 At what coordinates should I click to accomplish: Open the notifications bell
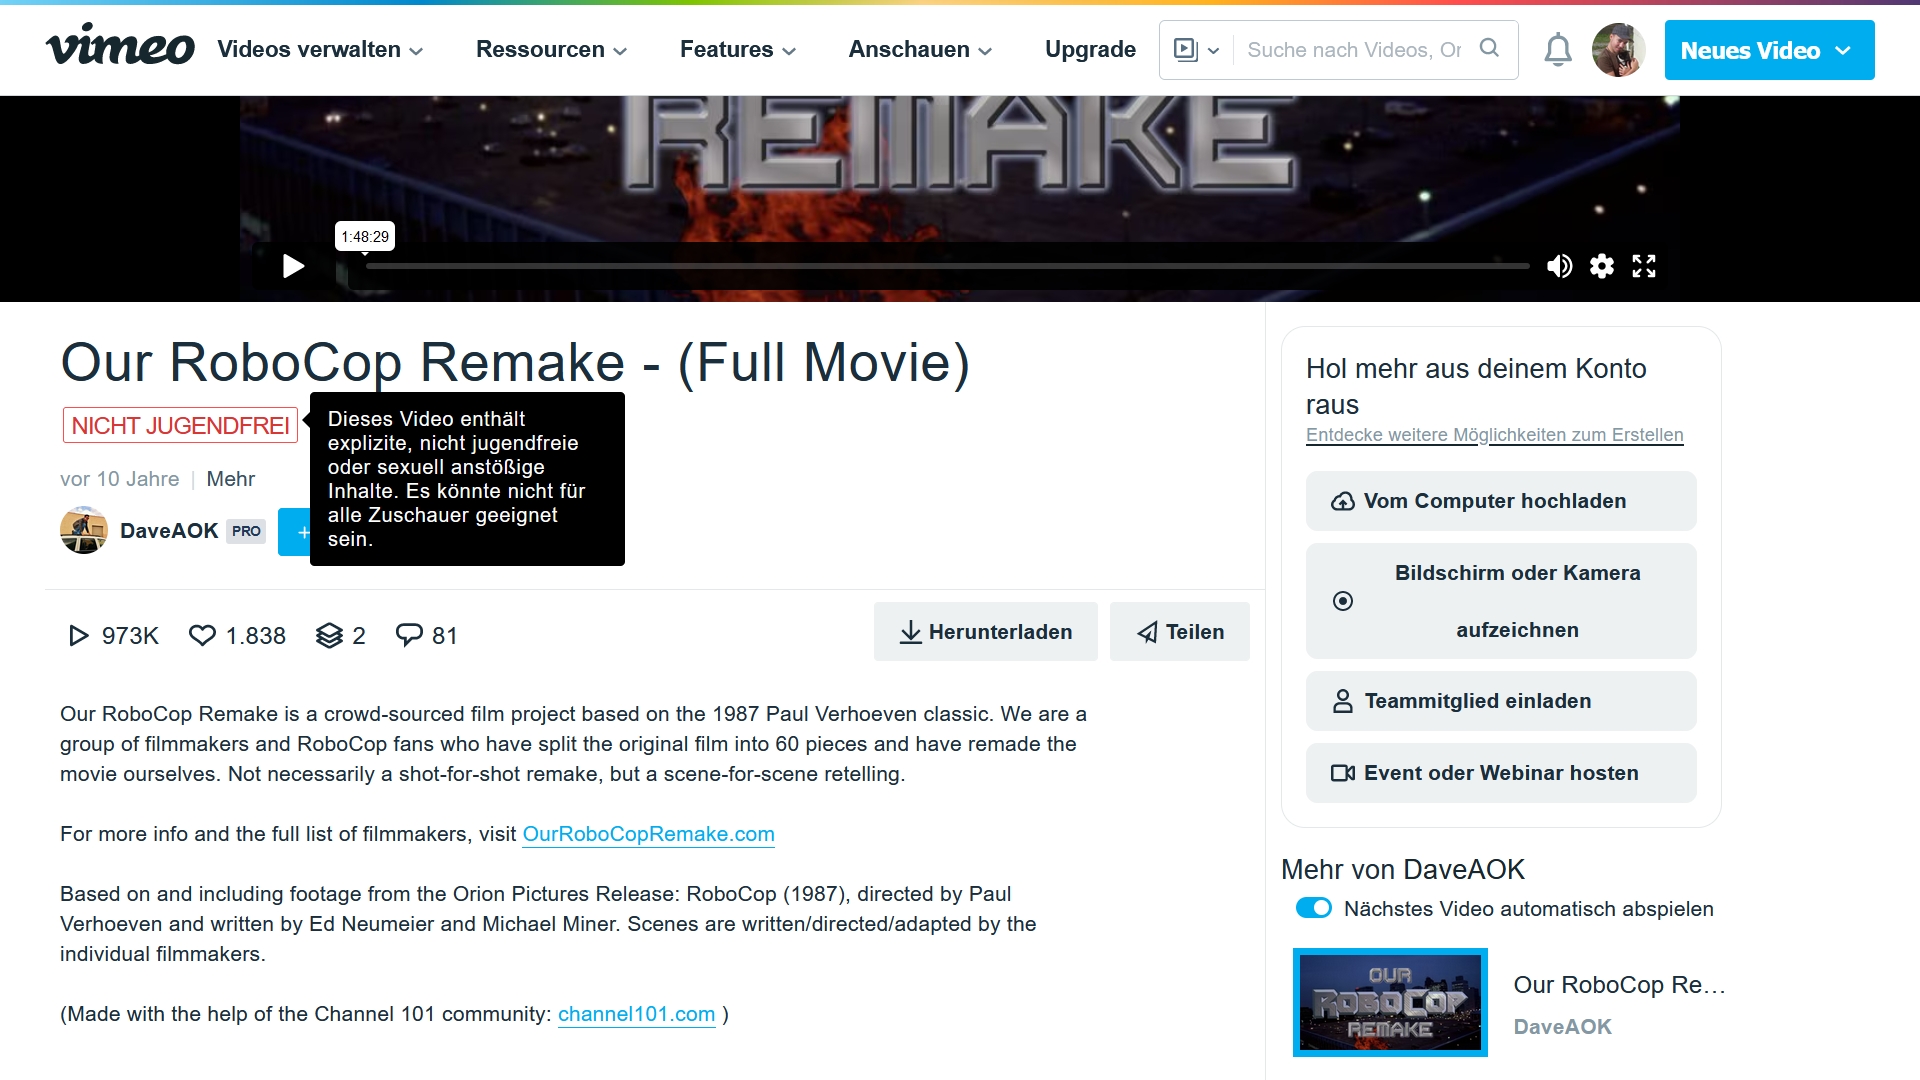tap(1557, 50)
